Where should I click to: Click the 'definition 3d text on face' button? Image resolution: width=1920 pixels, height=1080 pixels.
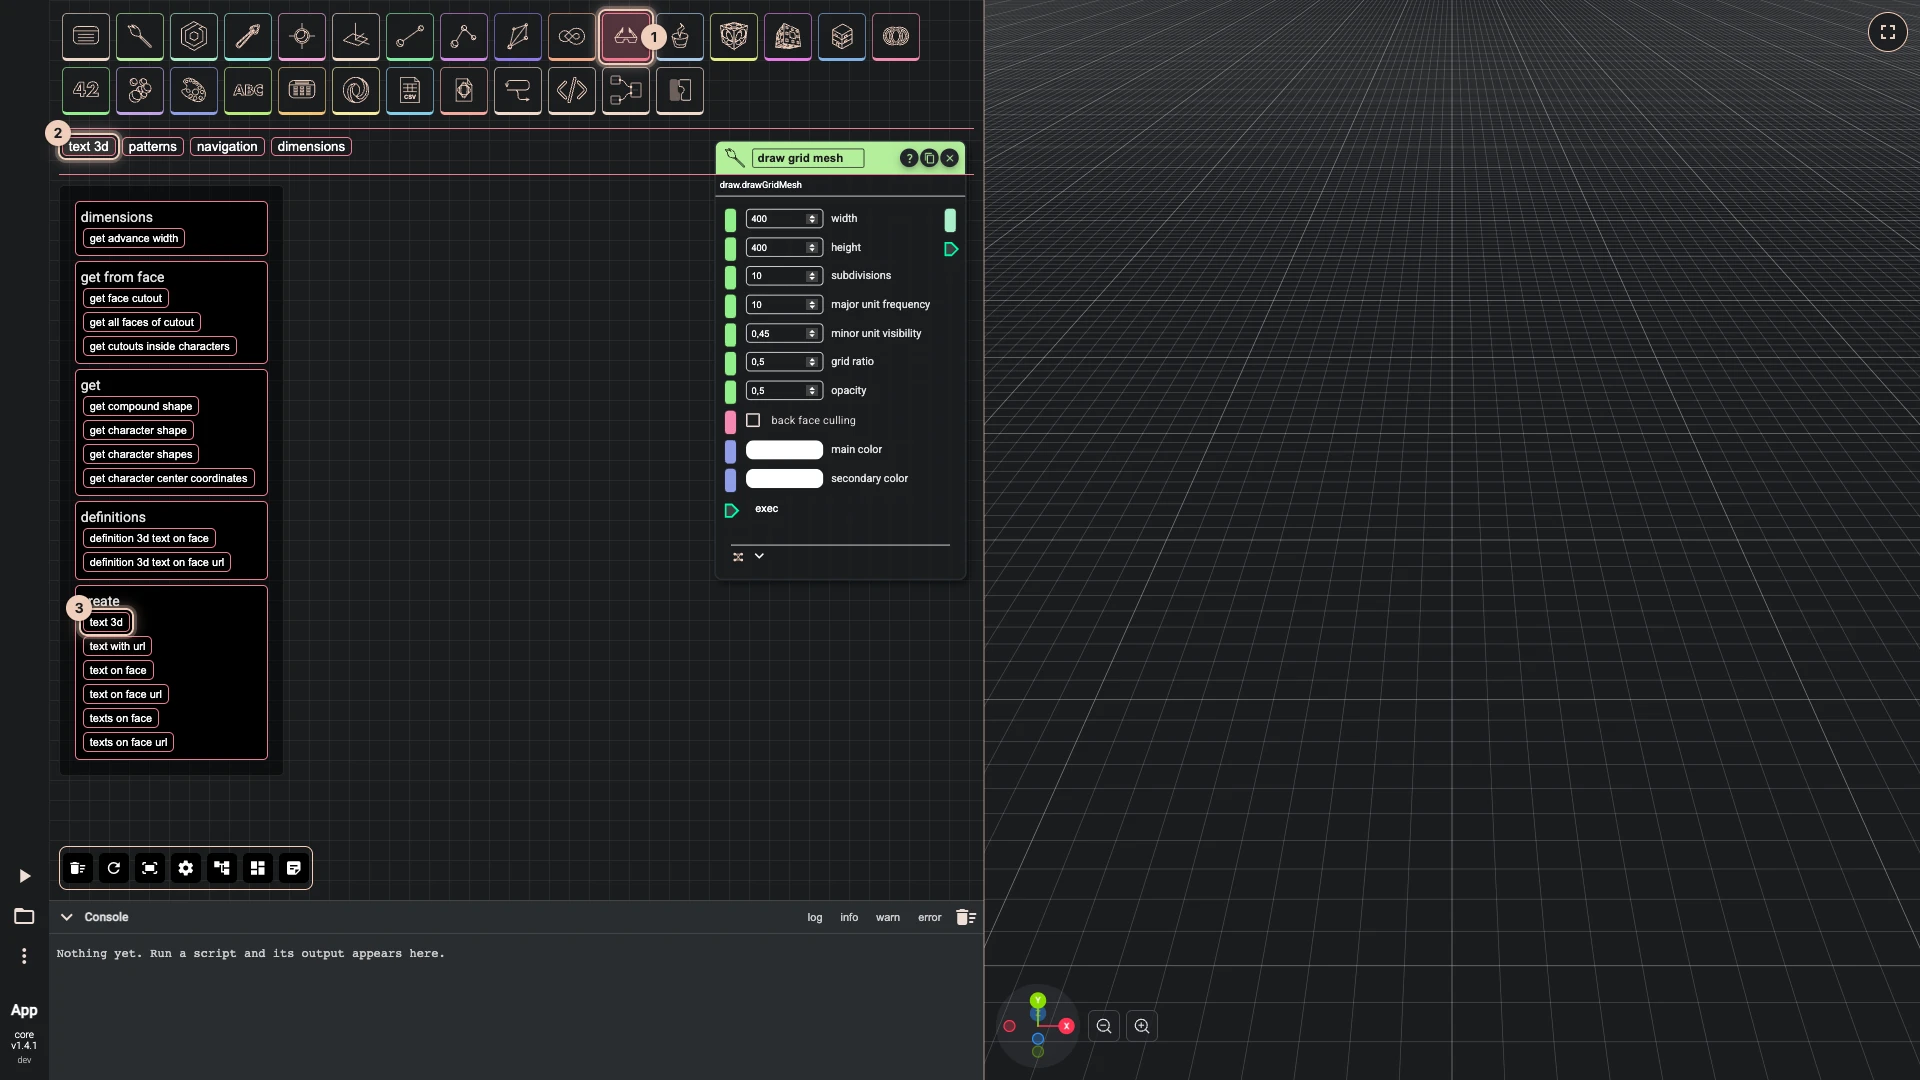[x=149, y=538]
